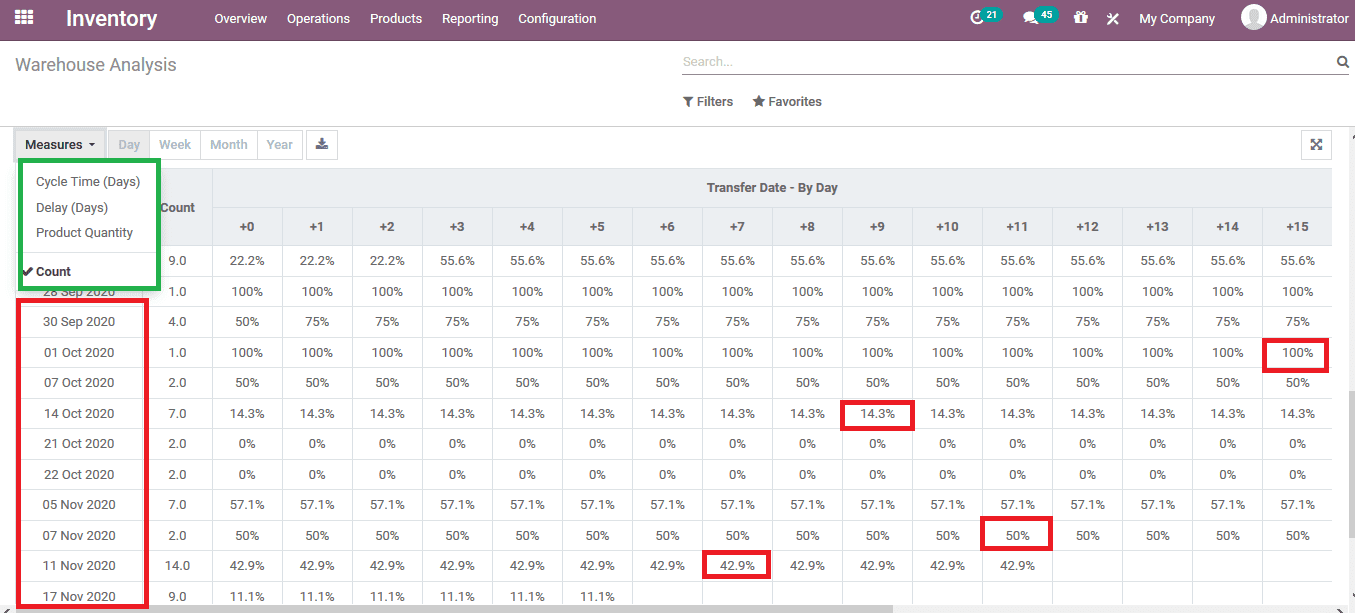Viewport: 1355px width, 613px height.
Task: Click the 07 Nov 2020 row label
Action: pyautogui.click(x=79, y=536)
